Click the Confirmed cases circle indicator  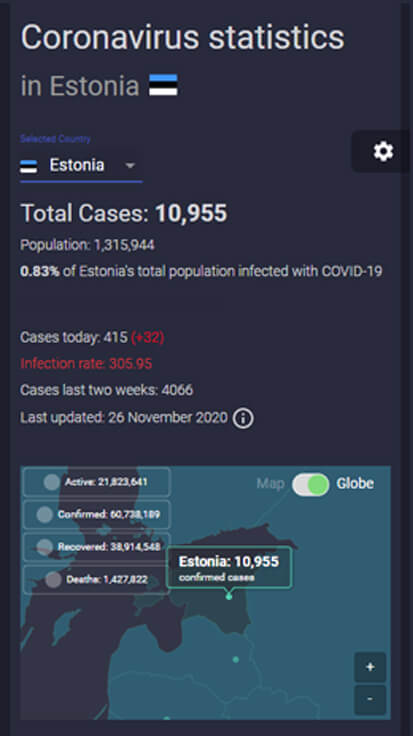coord(45,514)
